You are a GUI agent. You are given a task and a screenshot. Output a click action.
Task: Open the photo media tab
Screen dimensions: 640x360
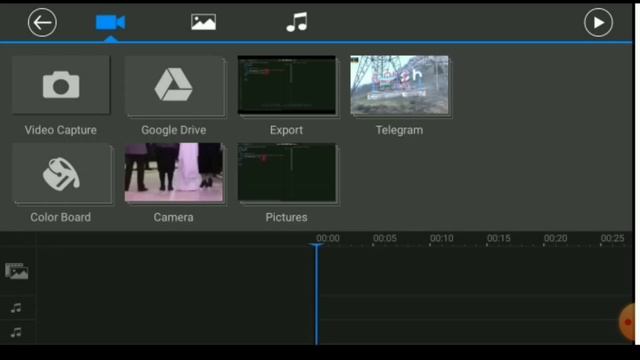[203, 22]
